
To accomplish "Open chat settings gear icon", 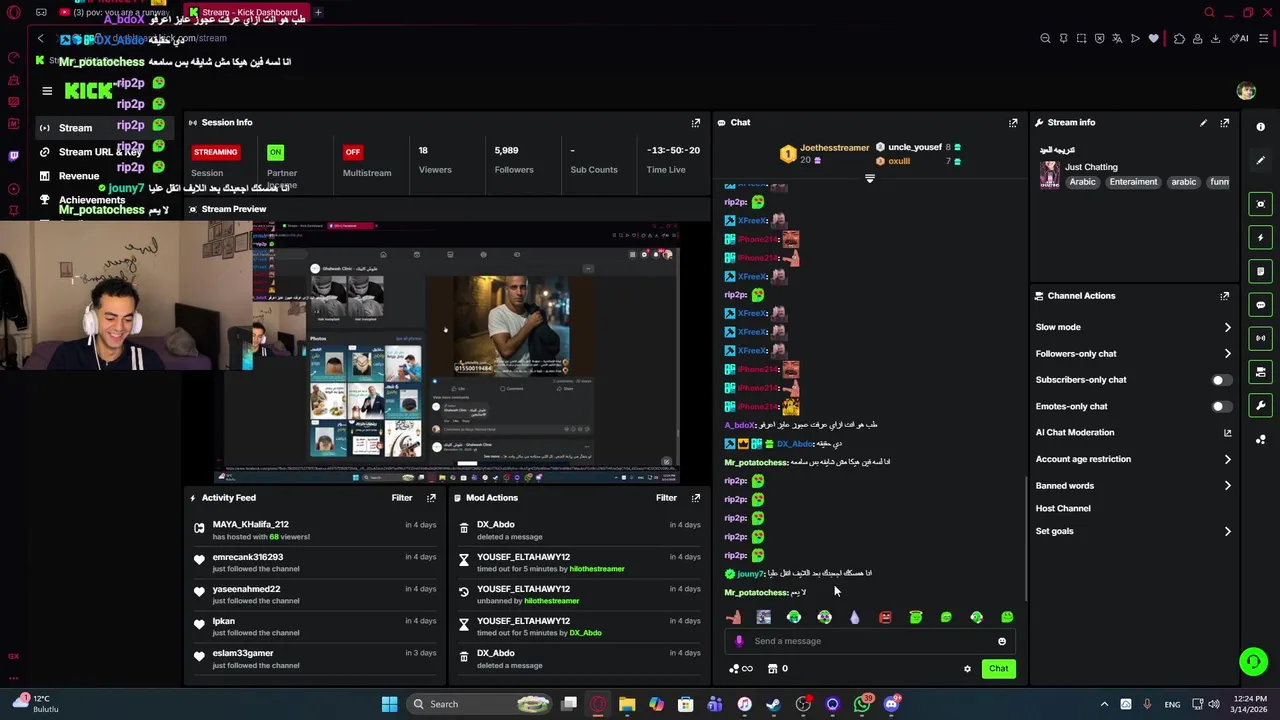I will pos(967,669).
